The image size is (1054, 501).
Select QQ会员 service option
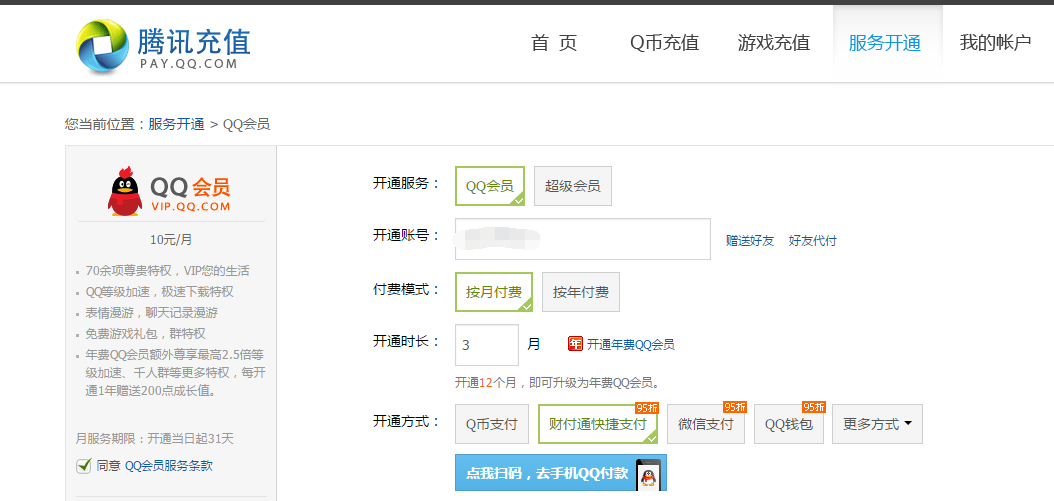click(490, 186)
